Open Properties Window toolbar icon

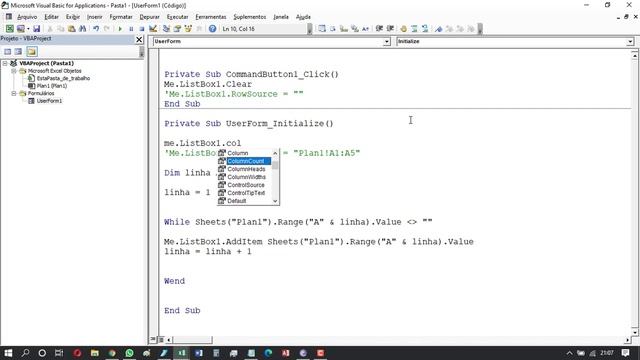(x=177, y=29)
